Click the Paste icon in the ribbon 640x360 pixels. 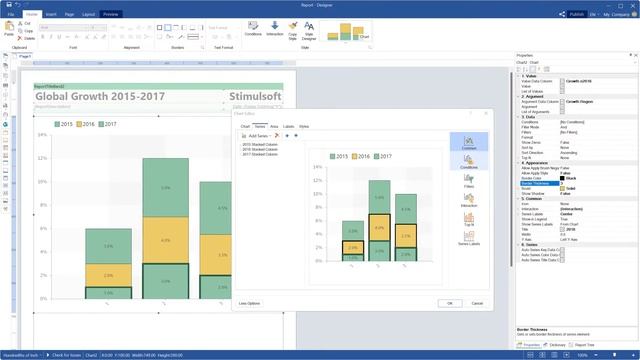tap(9, 27)
